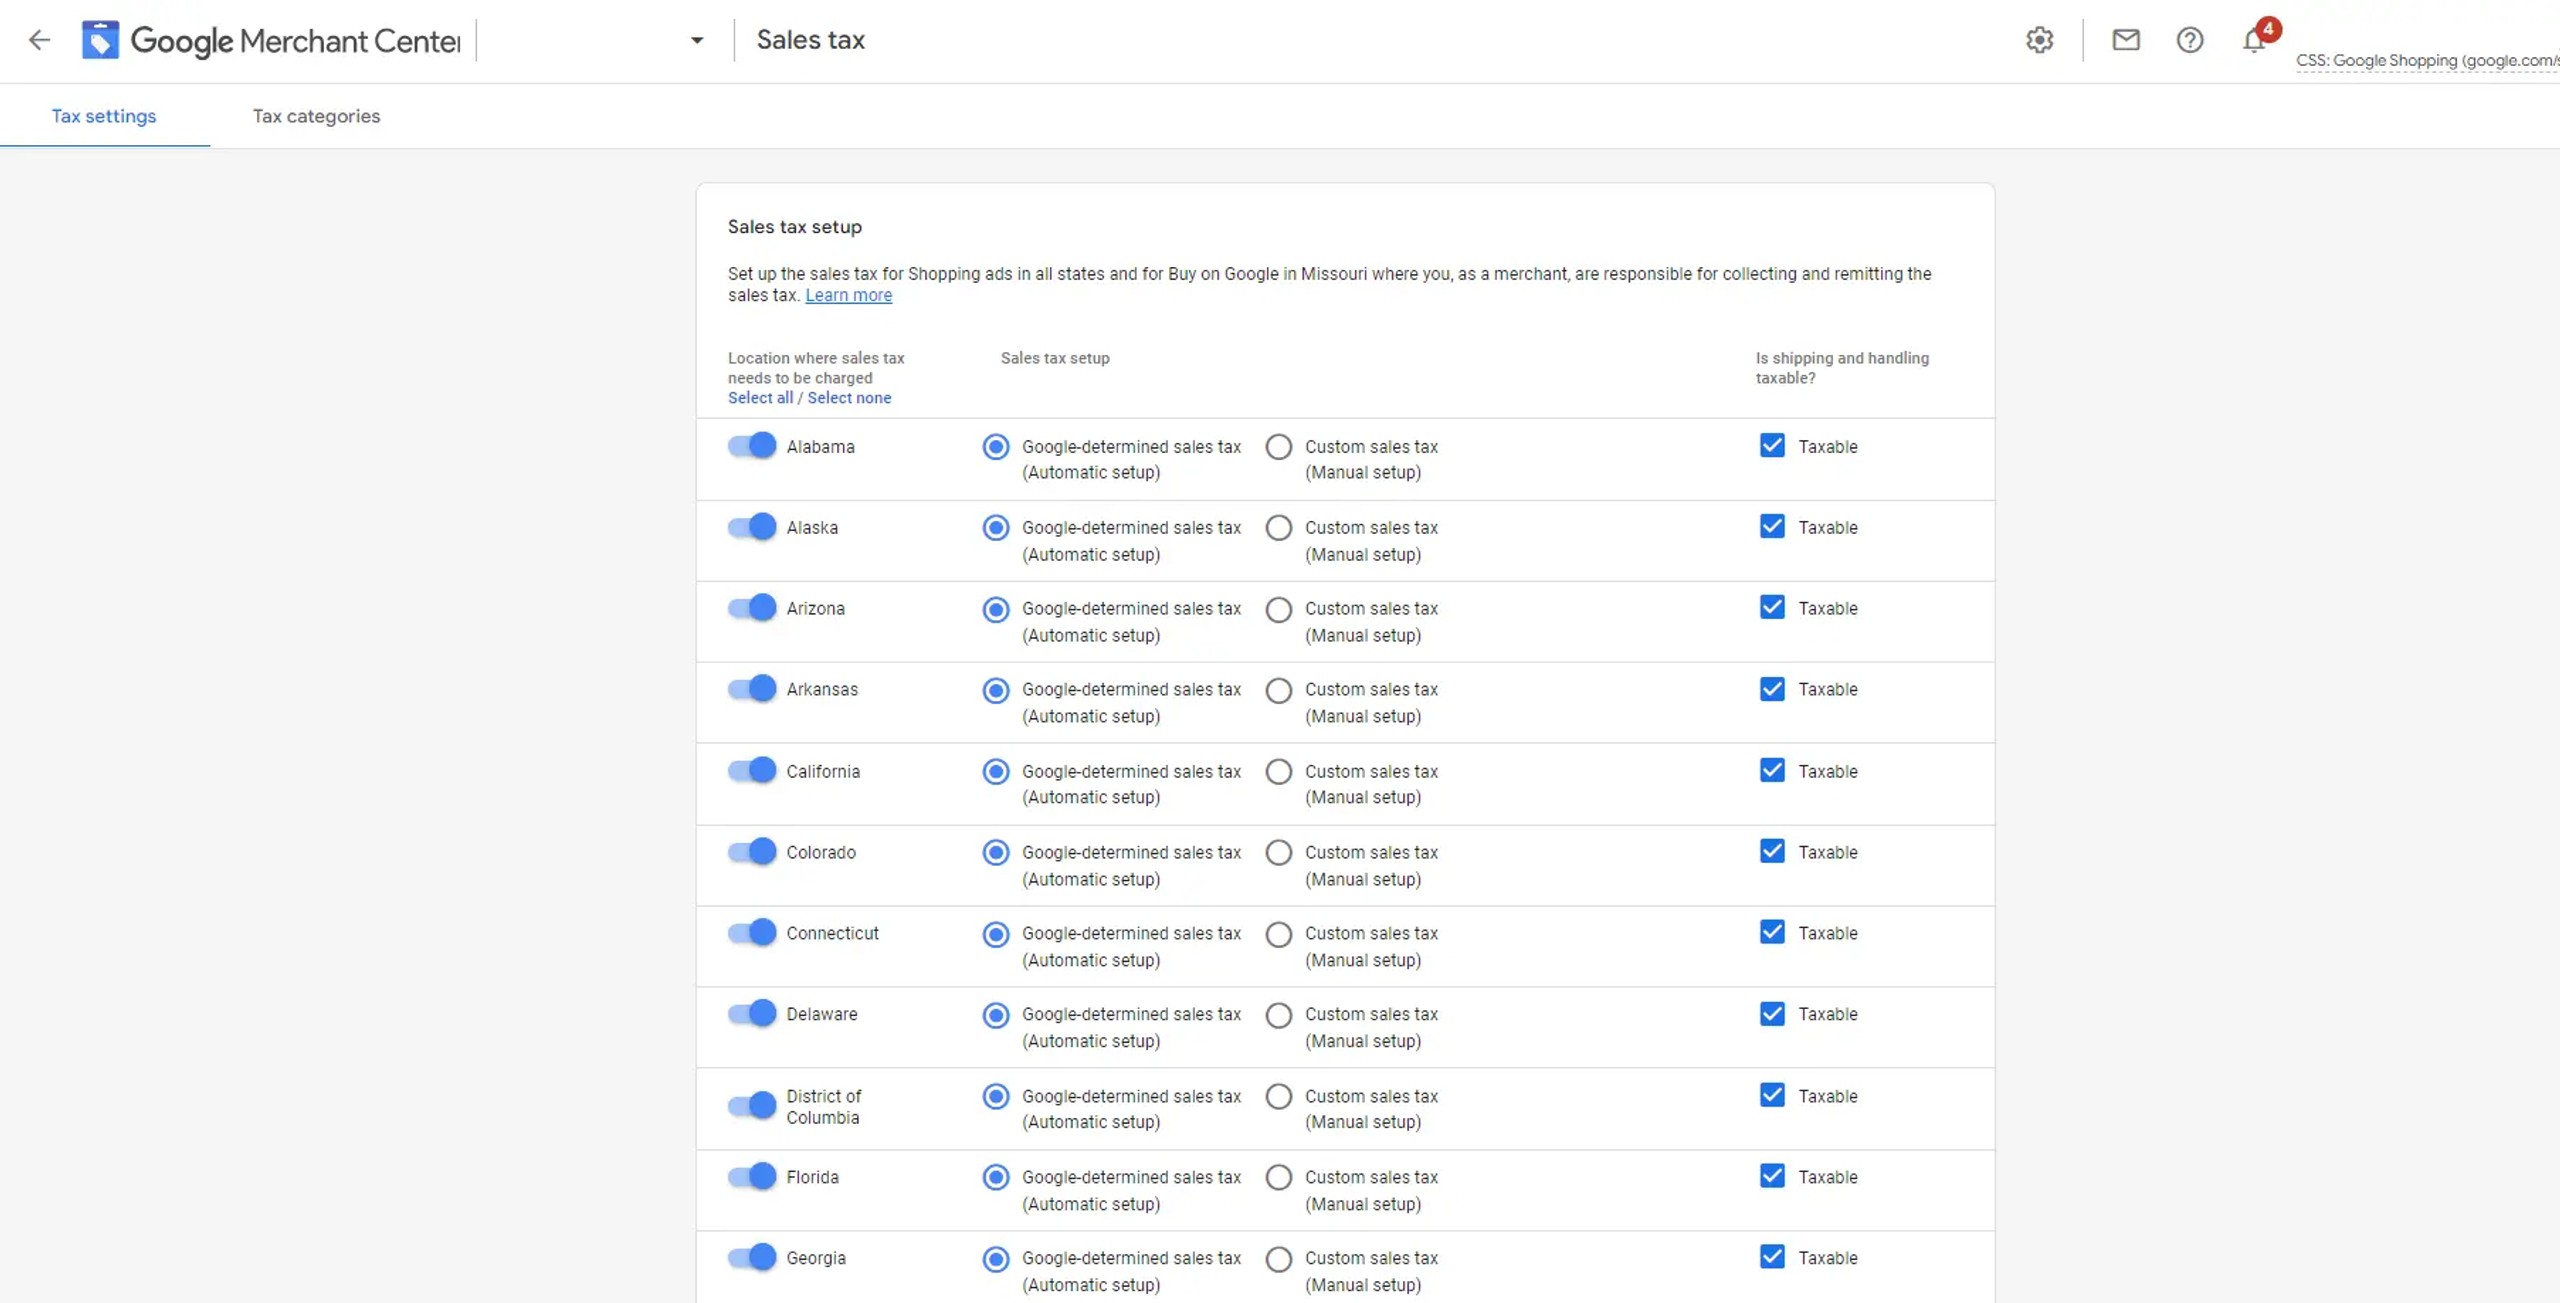
Task: Open the mail inbox icon
Action: click(x=2125, y=40)
